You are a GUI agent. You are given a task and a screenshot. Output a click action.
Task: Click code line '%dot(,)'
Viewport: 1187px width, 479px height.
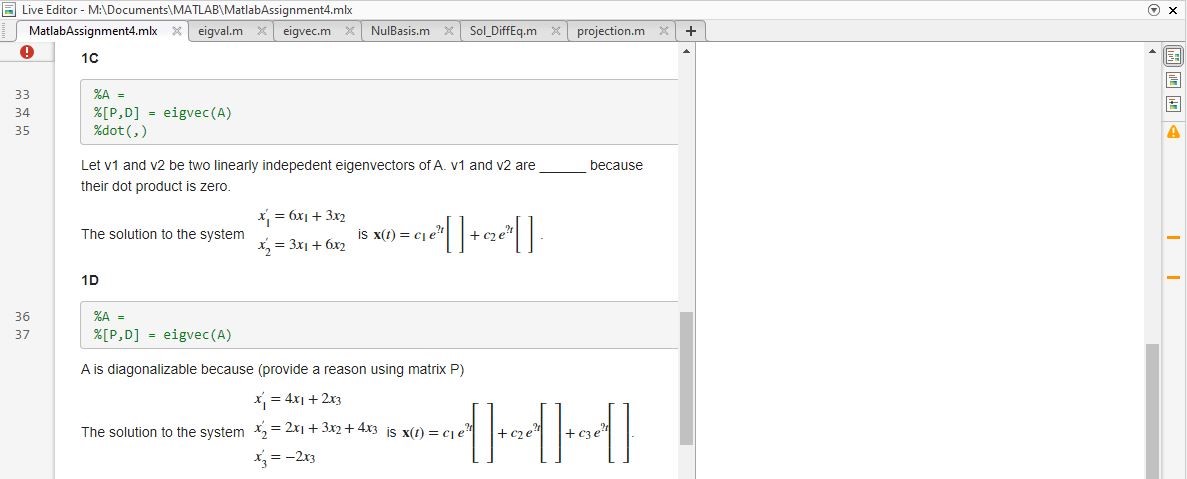point(120,131)
